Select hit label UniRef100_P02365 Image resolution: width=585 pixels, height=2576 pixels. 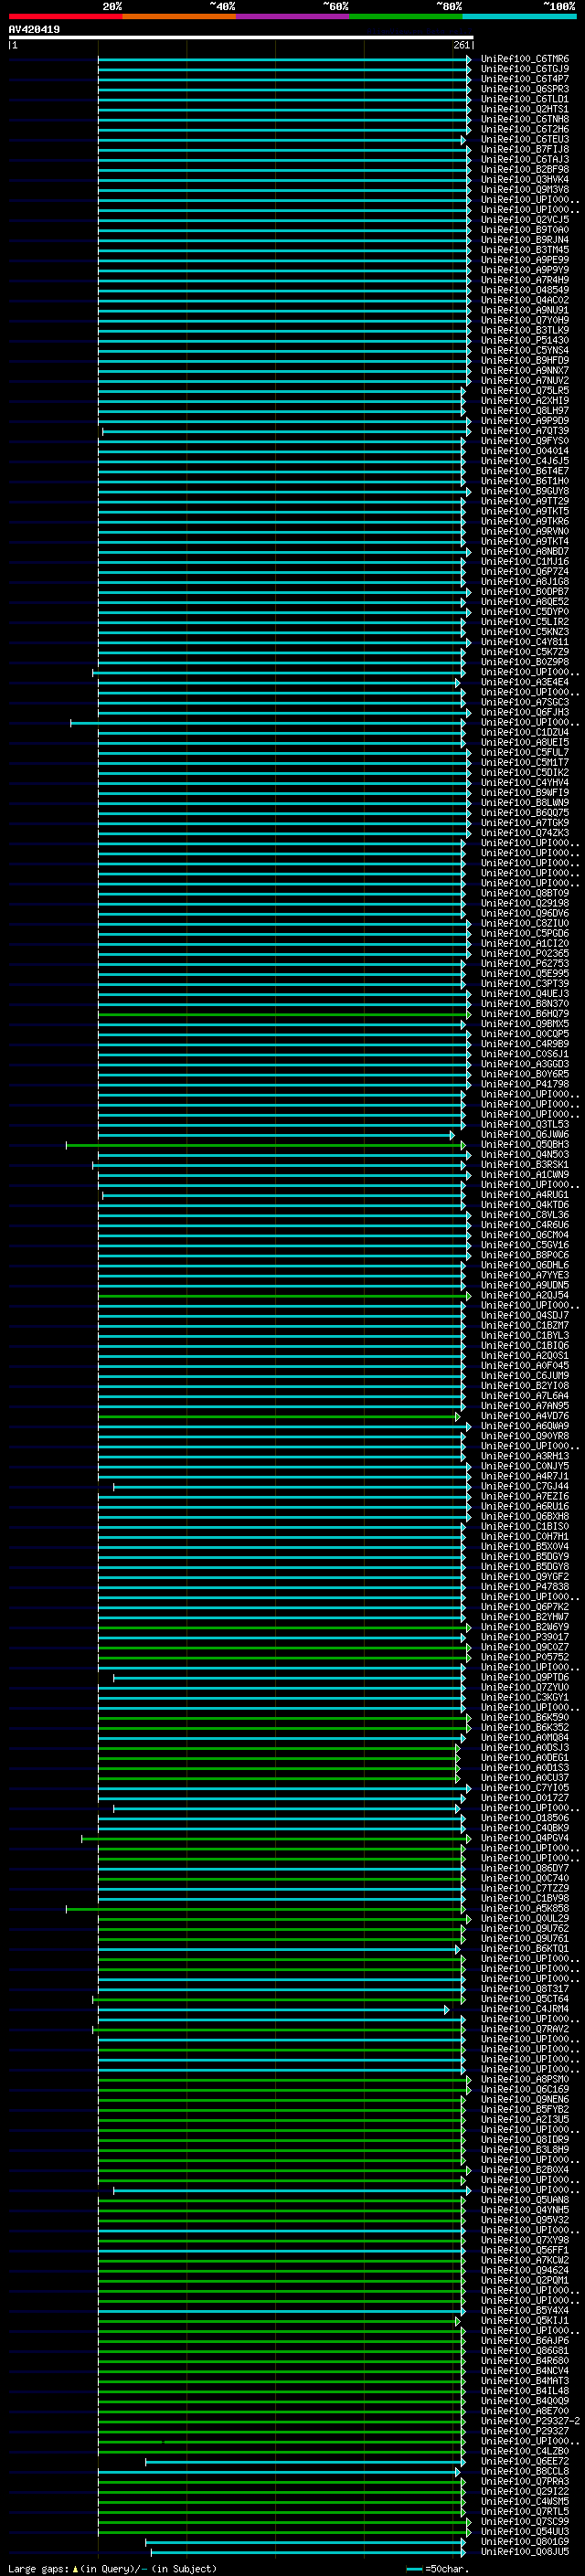pyautogui.click(x=525, y=953)
